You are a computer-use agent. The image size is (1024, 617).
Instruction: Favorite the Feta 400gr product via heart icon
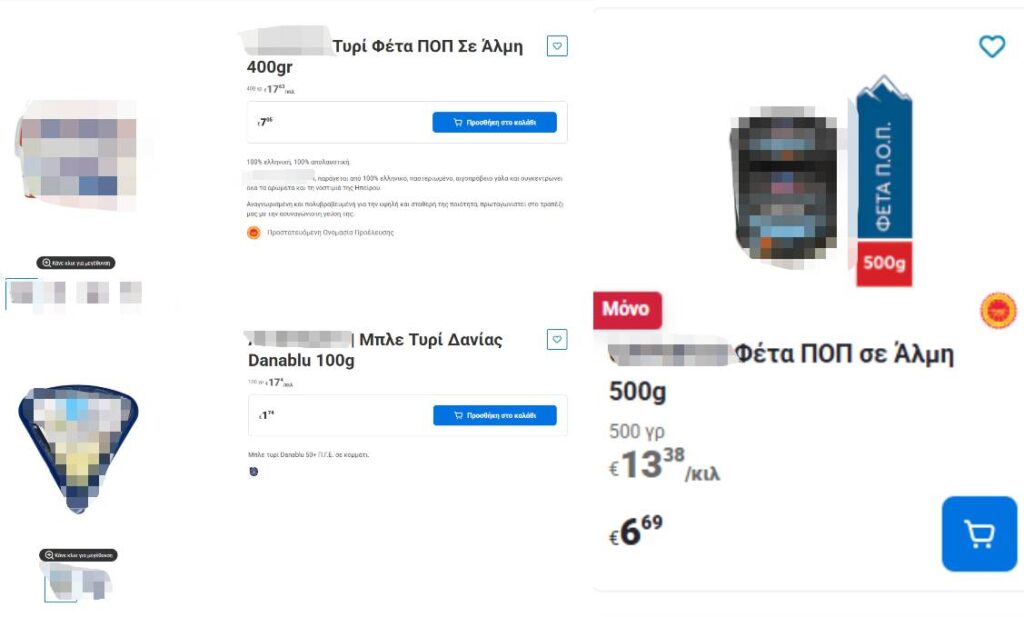557,46
